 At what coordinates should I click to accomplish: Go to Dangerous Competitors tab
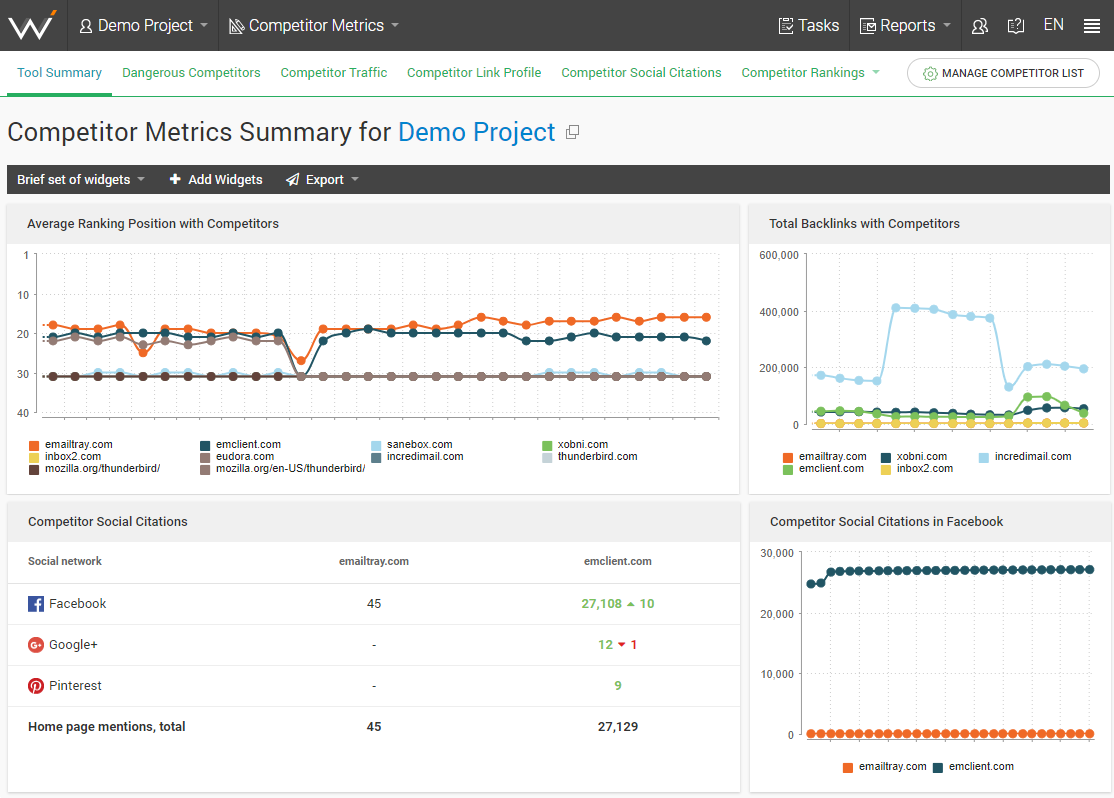click(191, 72)
